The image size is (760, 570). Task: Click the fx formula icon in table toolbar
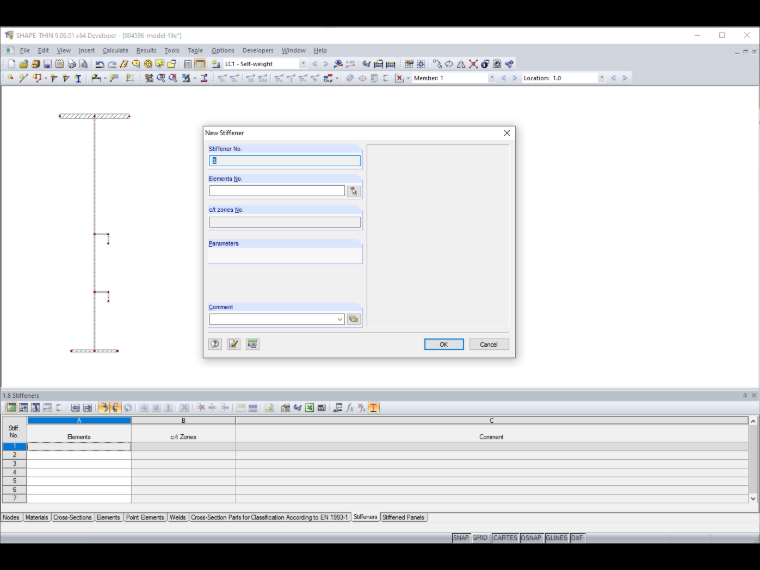point(350,408)
